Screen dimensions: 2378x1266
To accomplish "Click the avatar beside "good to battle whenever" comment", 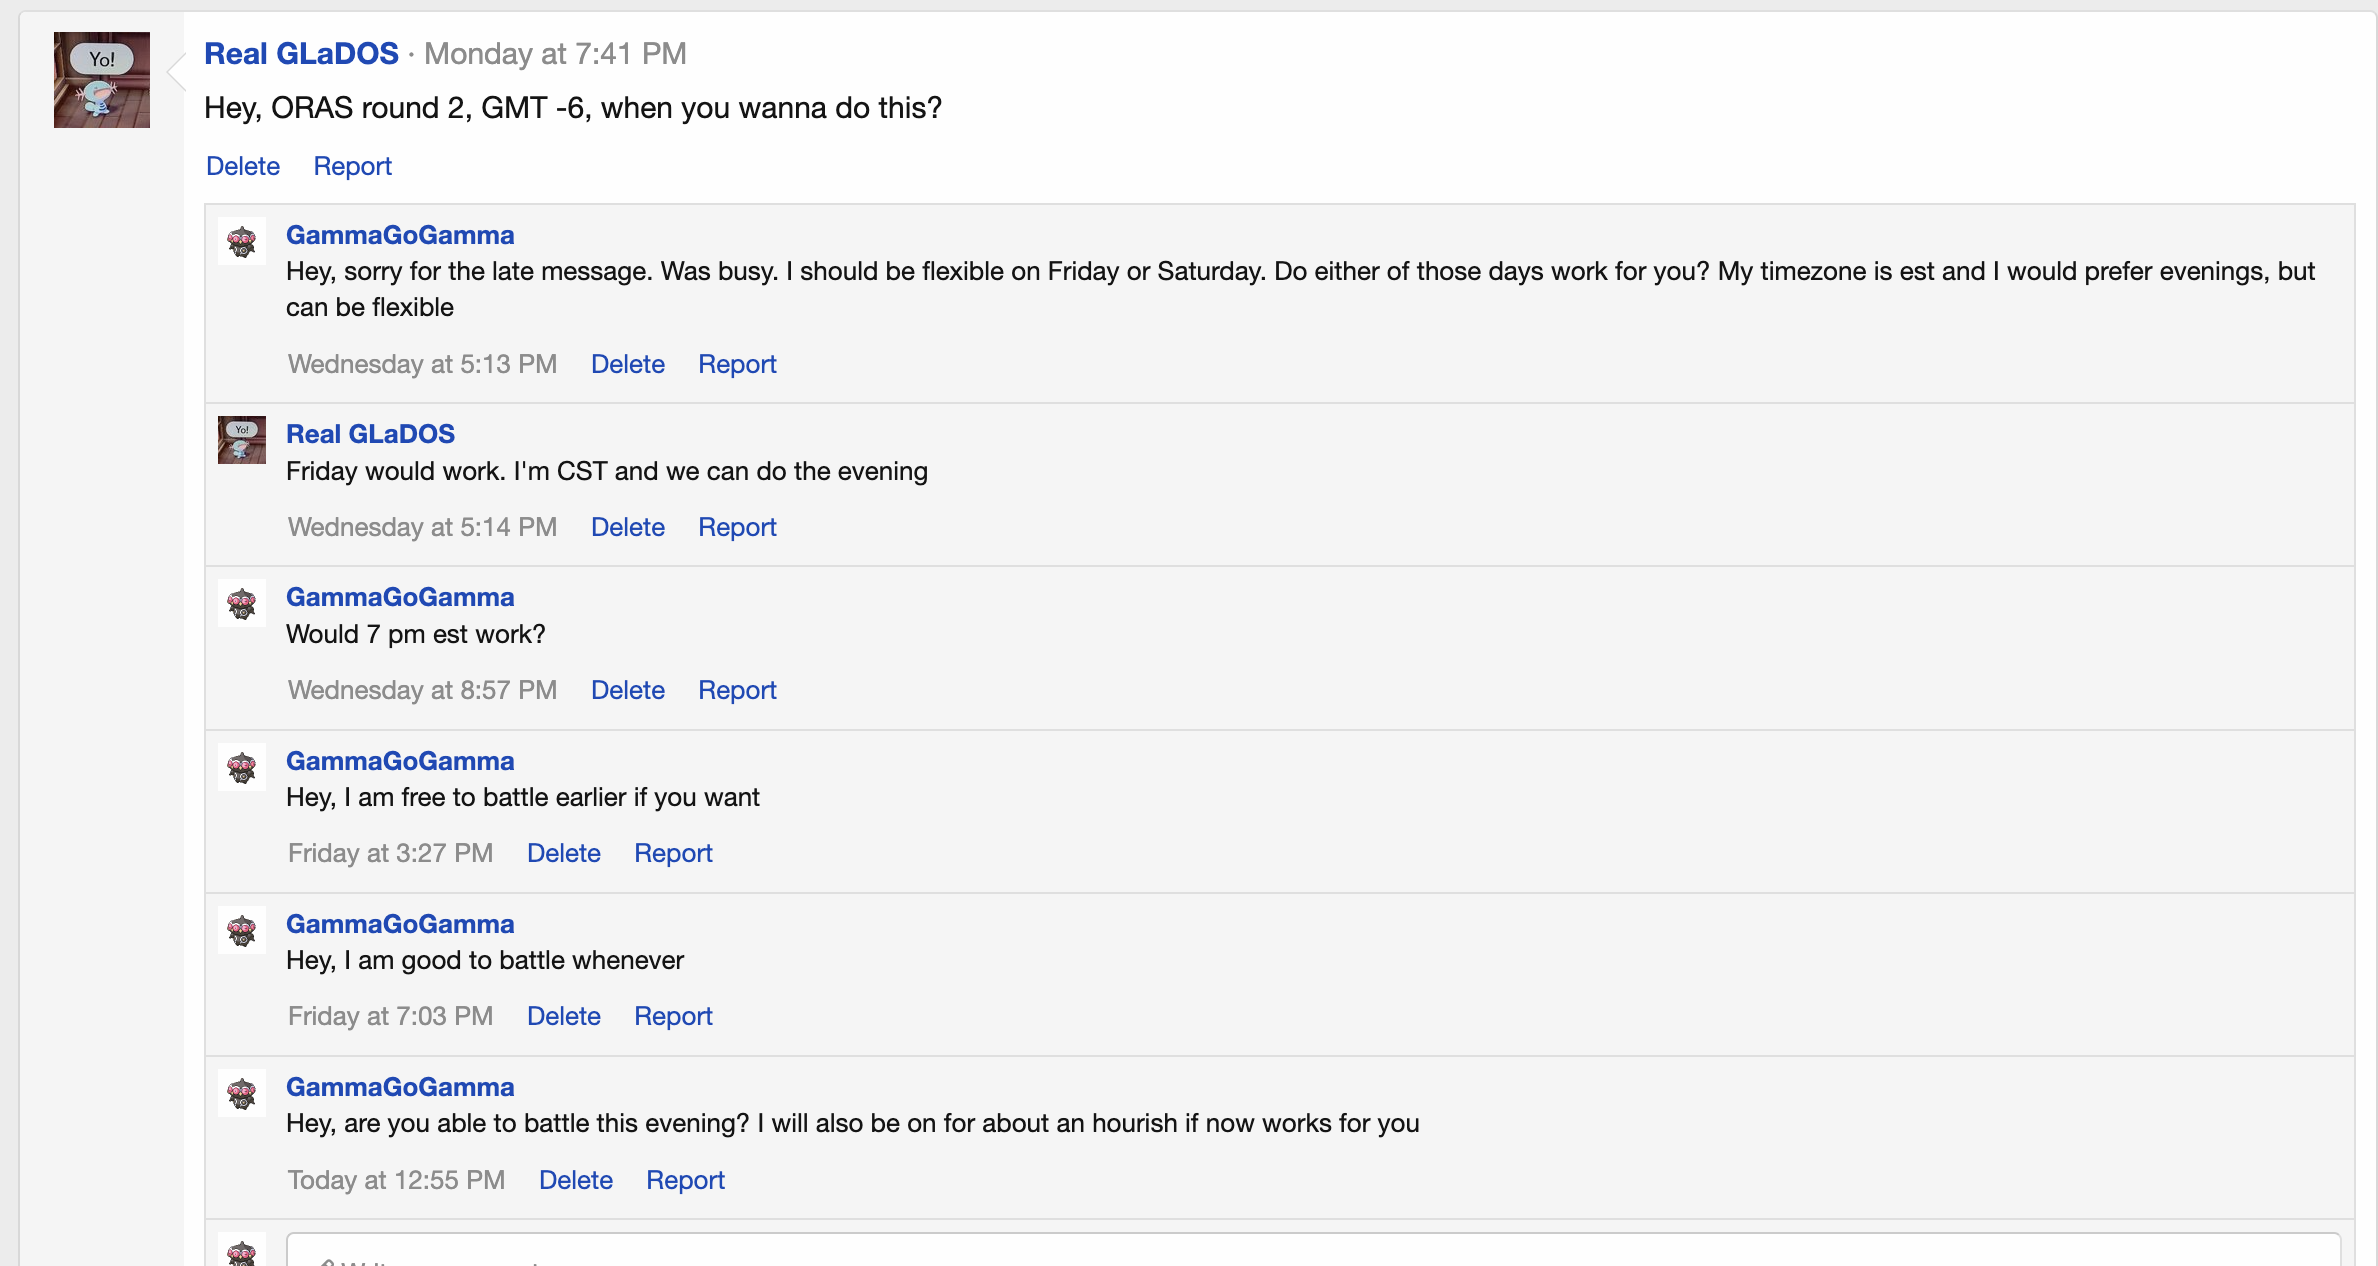I will coord(242,930).
